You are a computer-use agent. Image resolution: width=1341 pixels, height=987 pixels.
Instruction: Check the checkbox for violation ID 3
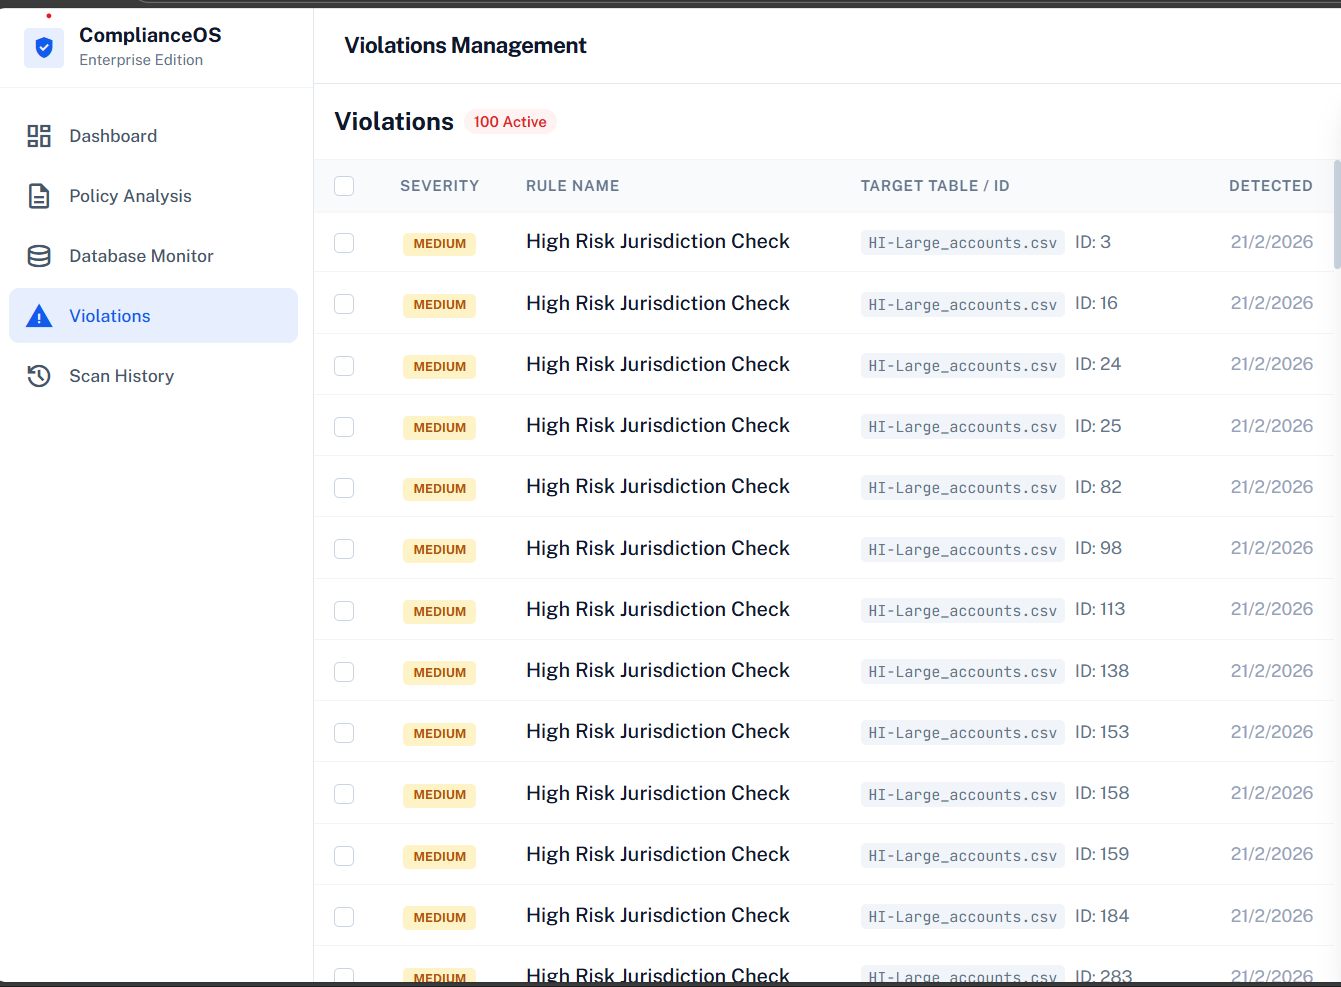[344, 242]
